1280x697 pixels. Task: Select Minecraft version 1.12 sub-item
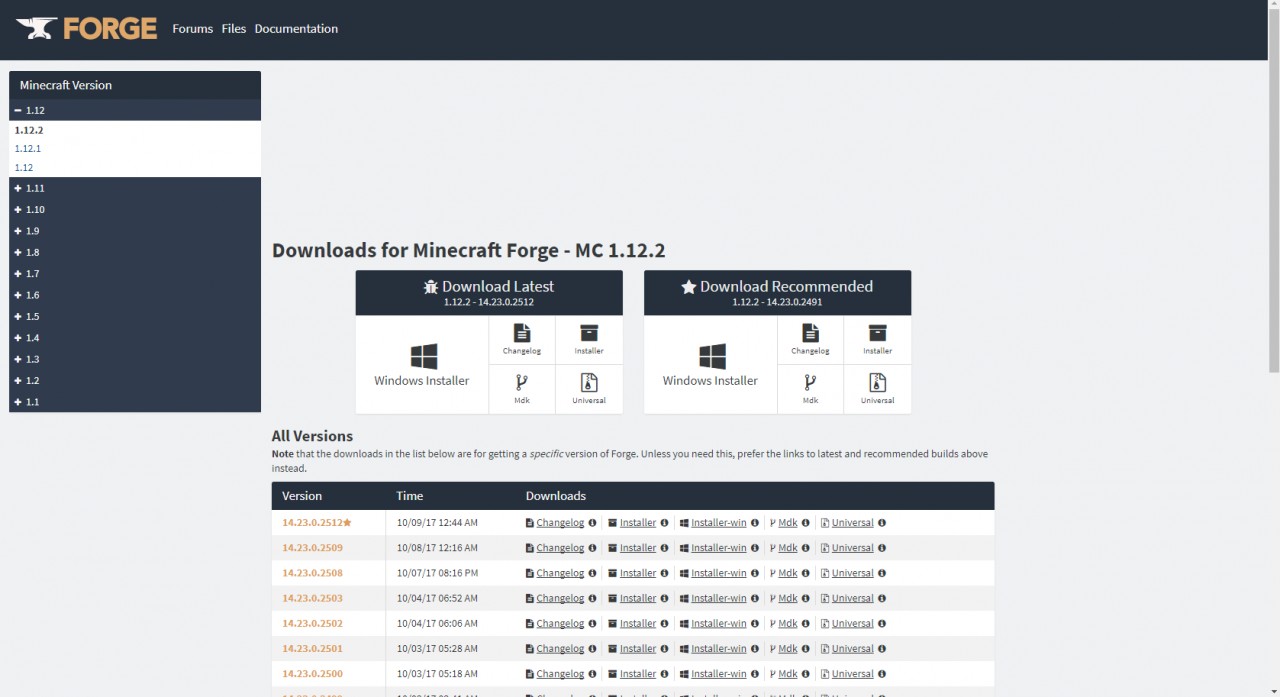[24, 168]
